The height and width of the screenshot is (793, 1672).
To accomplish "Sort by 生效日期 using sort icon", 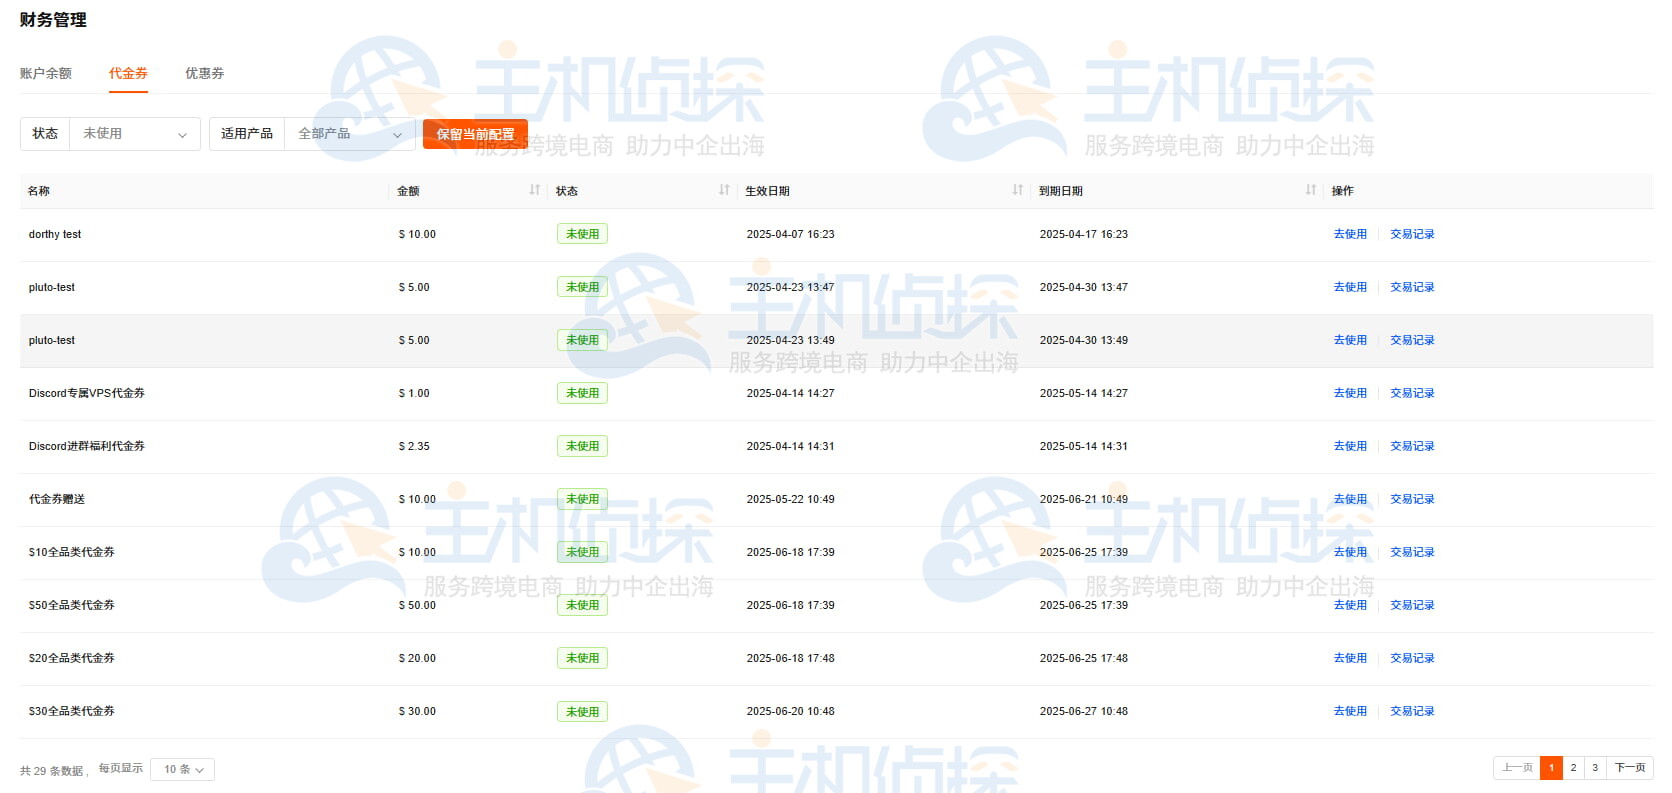I will (1017, 190).
